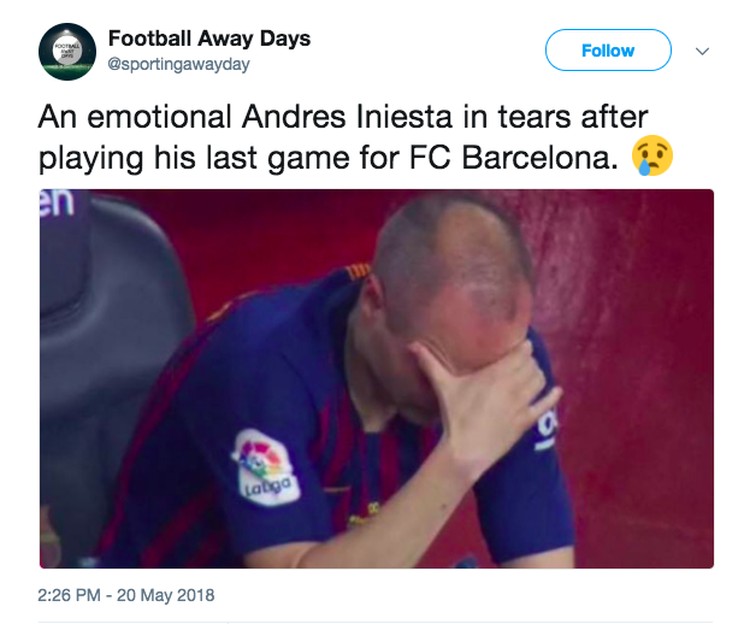Click the '20 May 2018' date text
The width and height of the screenshot is (750, 624).
pos(165,595)
